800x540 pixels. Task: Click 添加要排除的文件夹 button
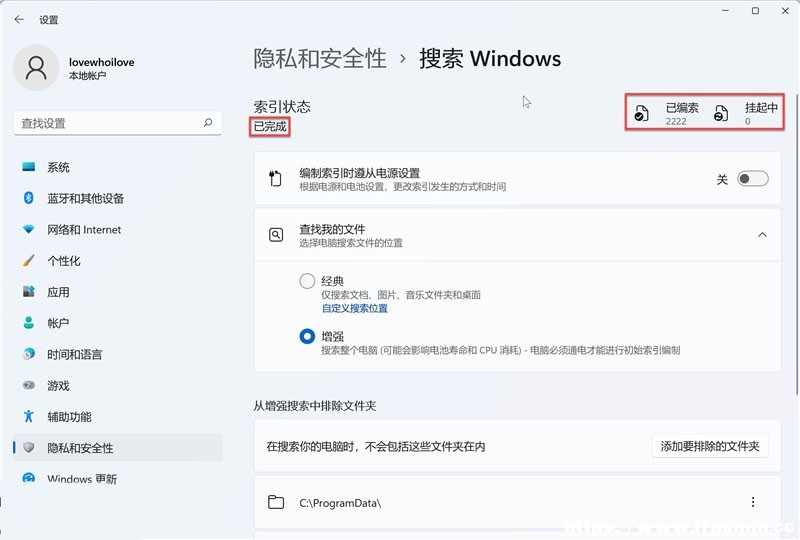tap(710, 446)
